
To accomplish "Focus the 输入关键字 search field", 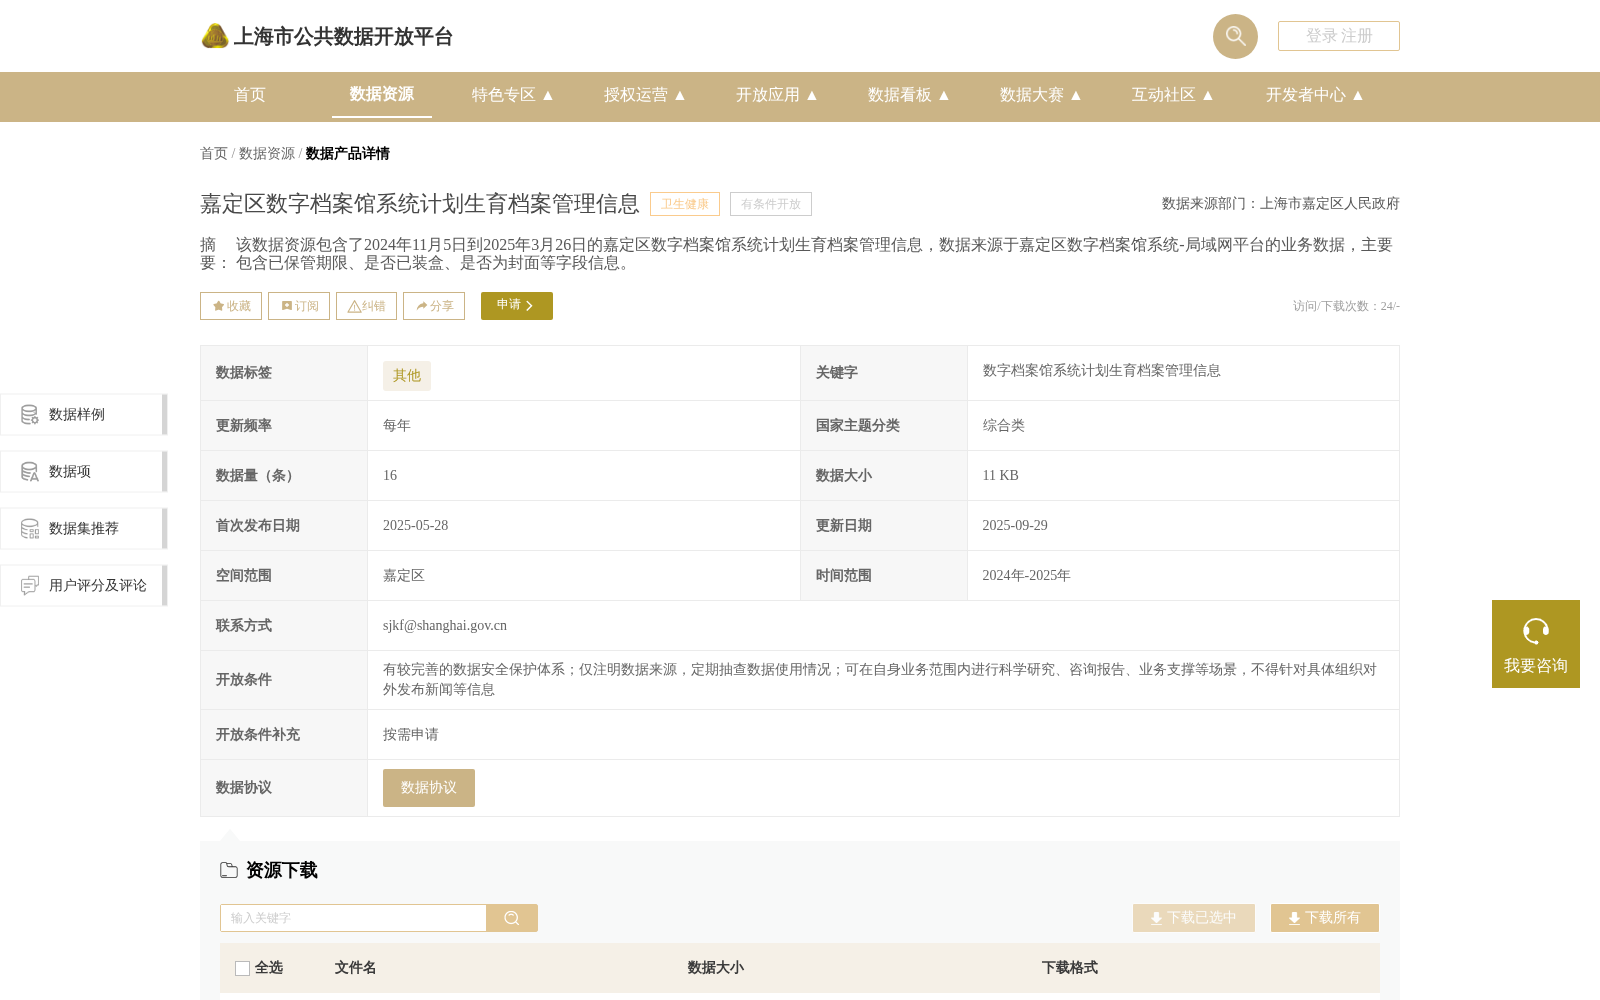I will 353,918.
